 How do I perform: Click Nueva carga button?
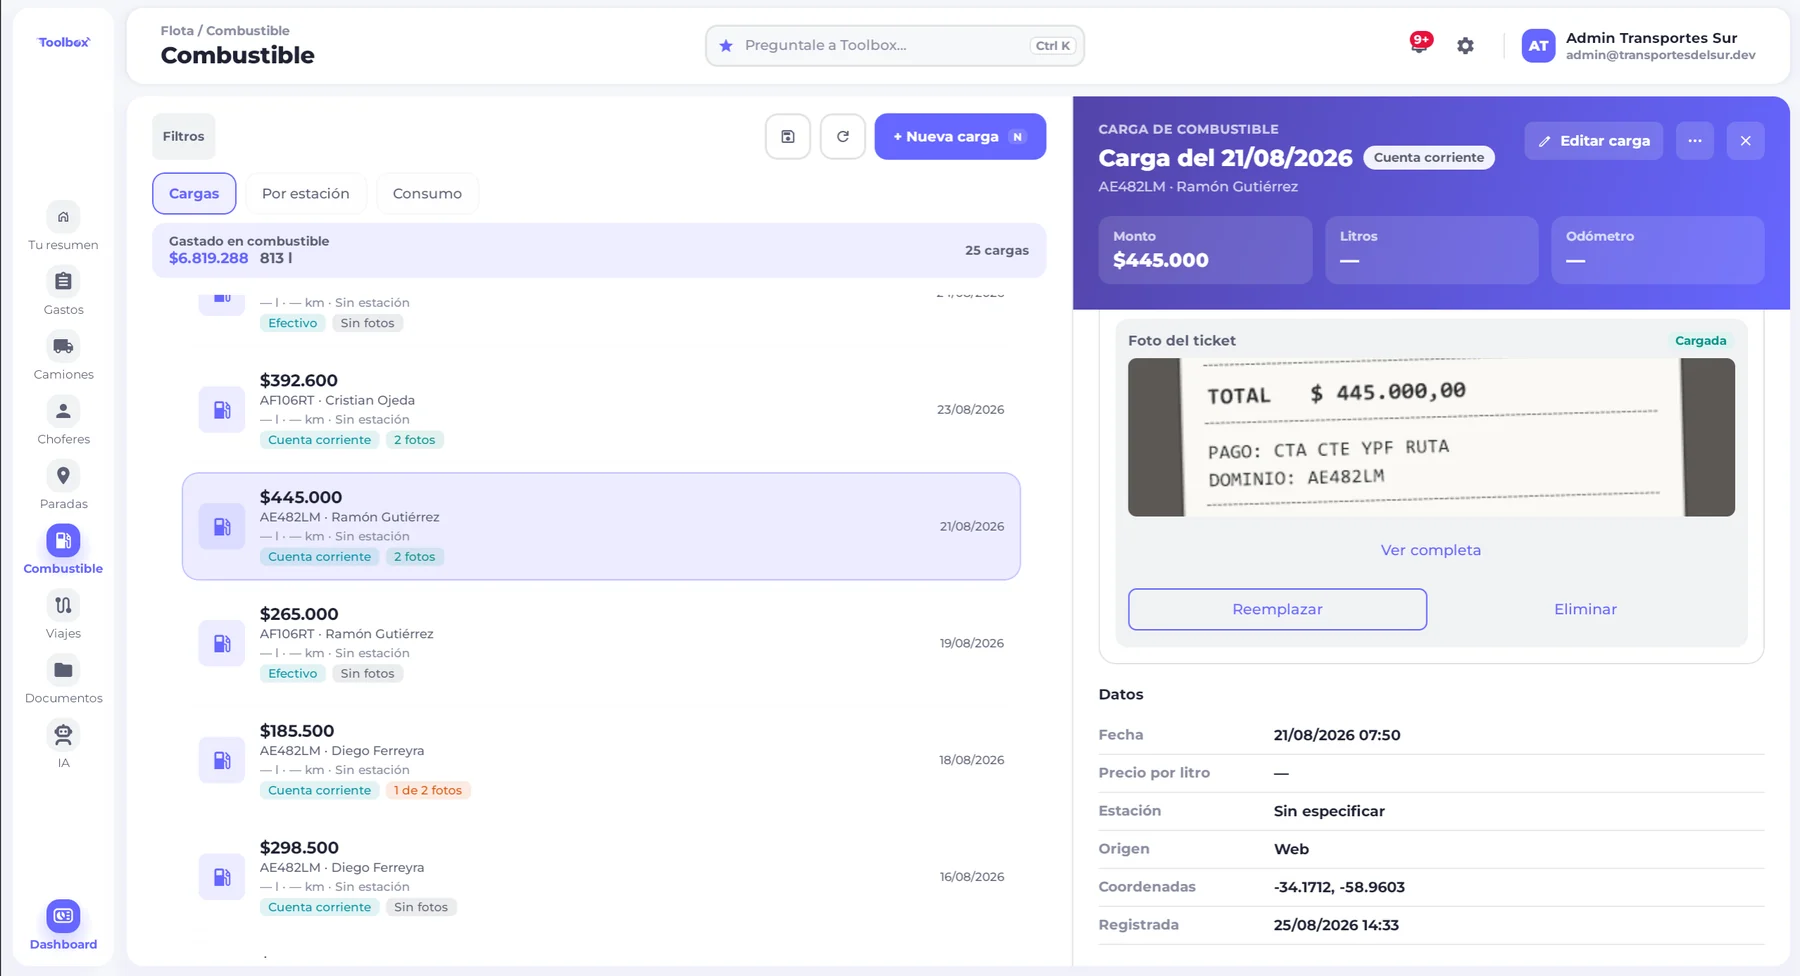click(x=960, y=136)
